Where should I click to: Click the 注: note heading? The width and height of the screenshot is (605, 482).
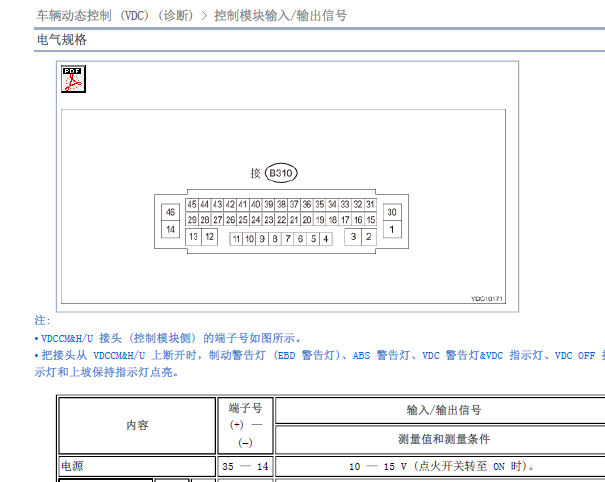tap(42, 320)
